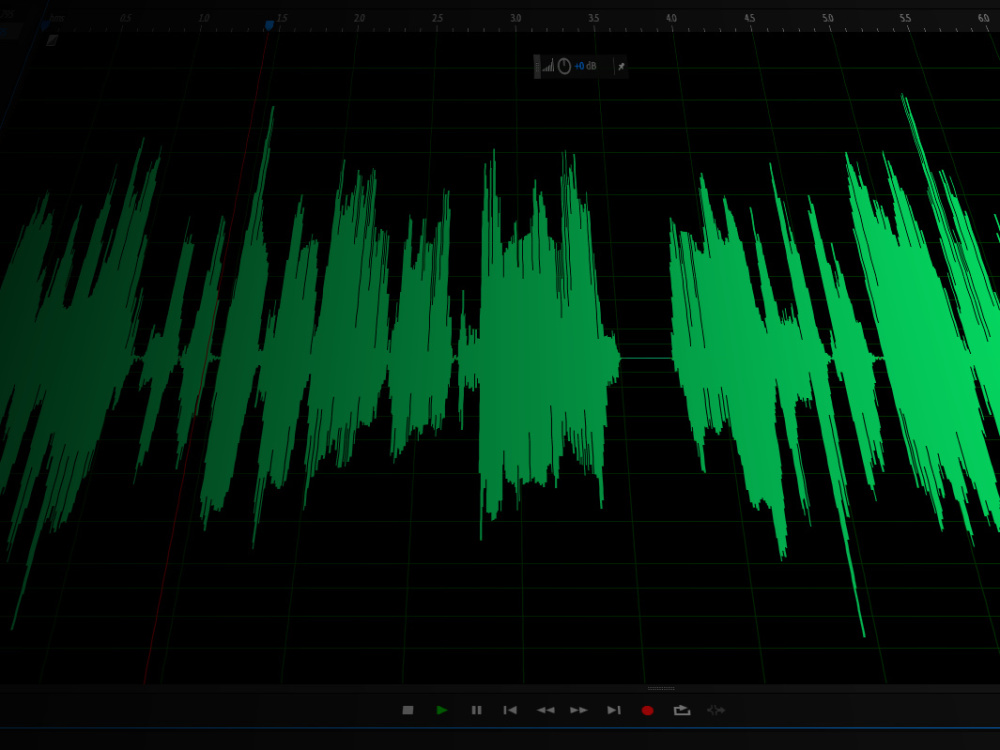Pause playback with the Pause button

476,710
